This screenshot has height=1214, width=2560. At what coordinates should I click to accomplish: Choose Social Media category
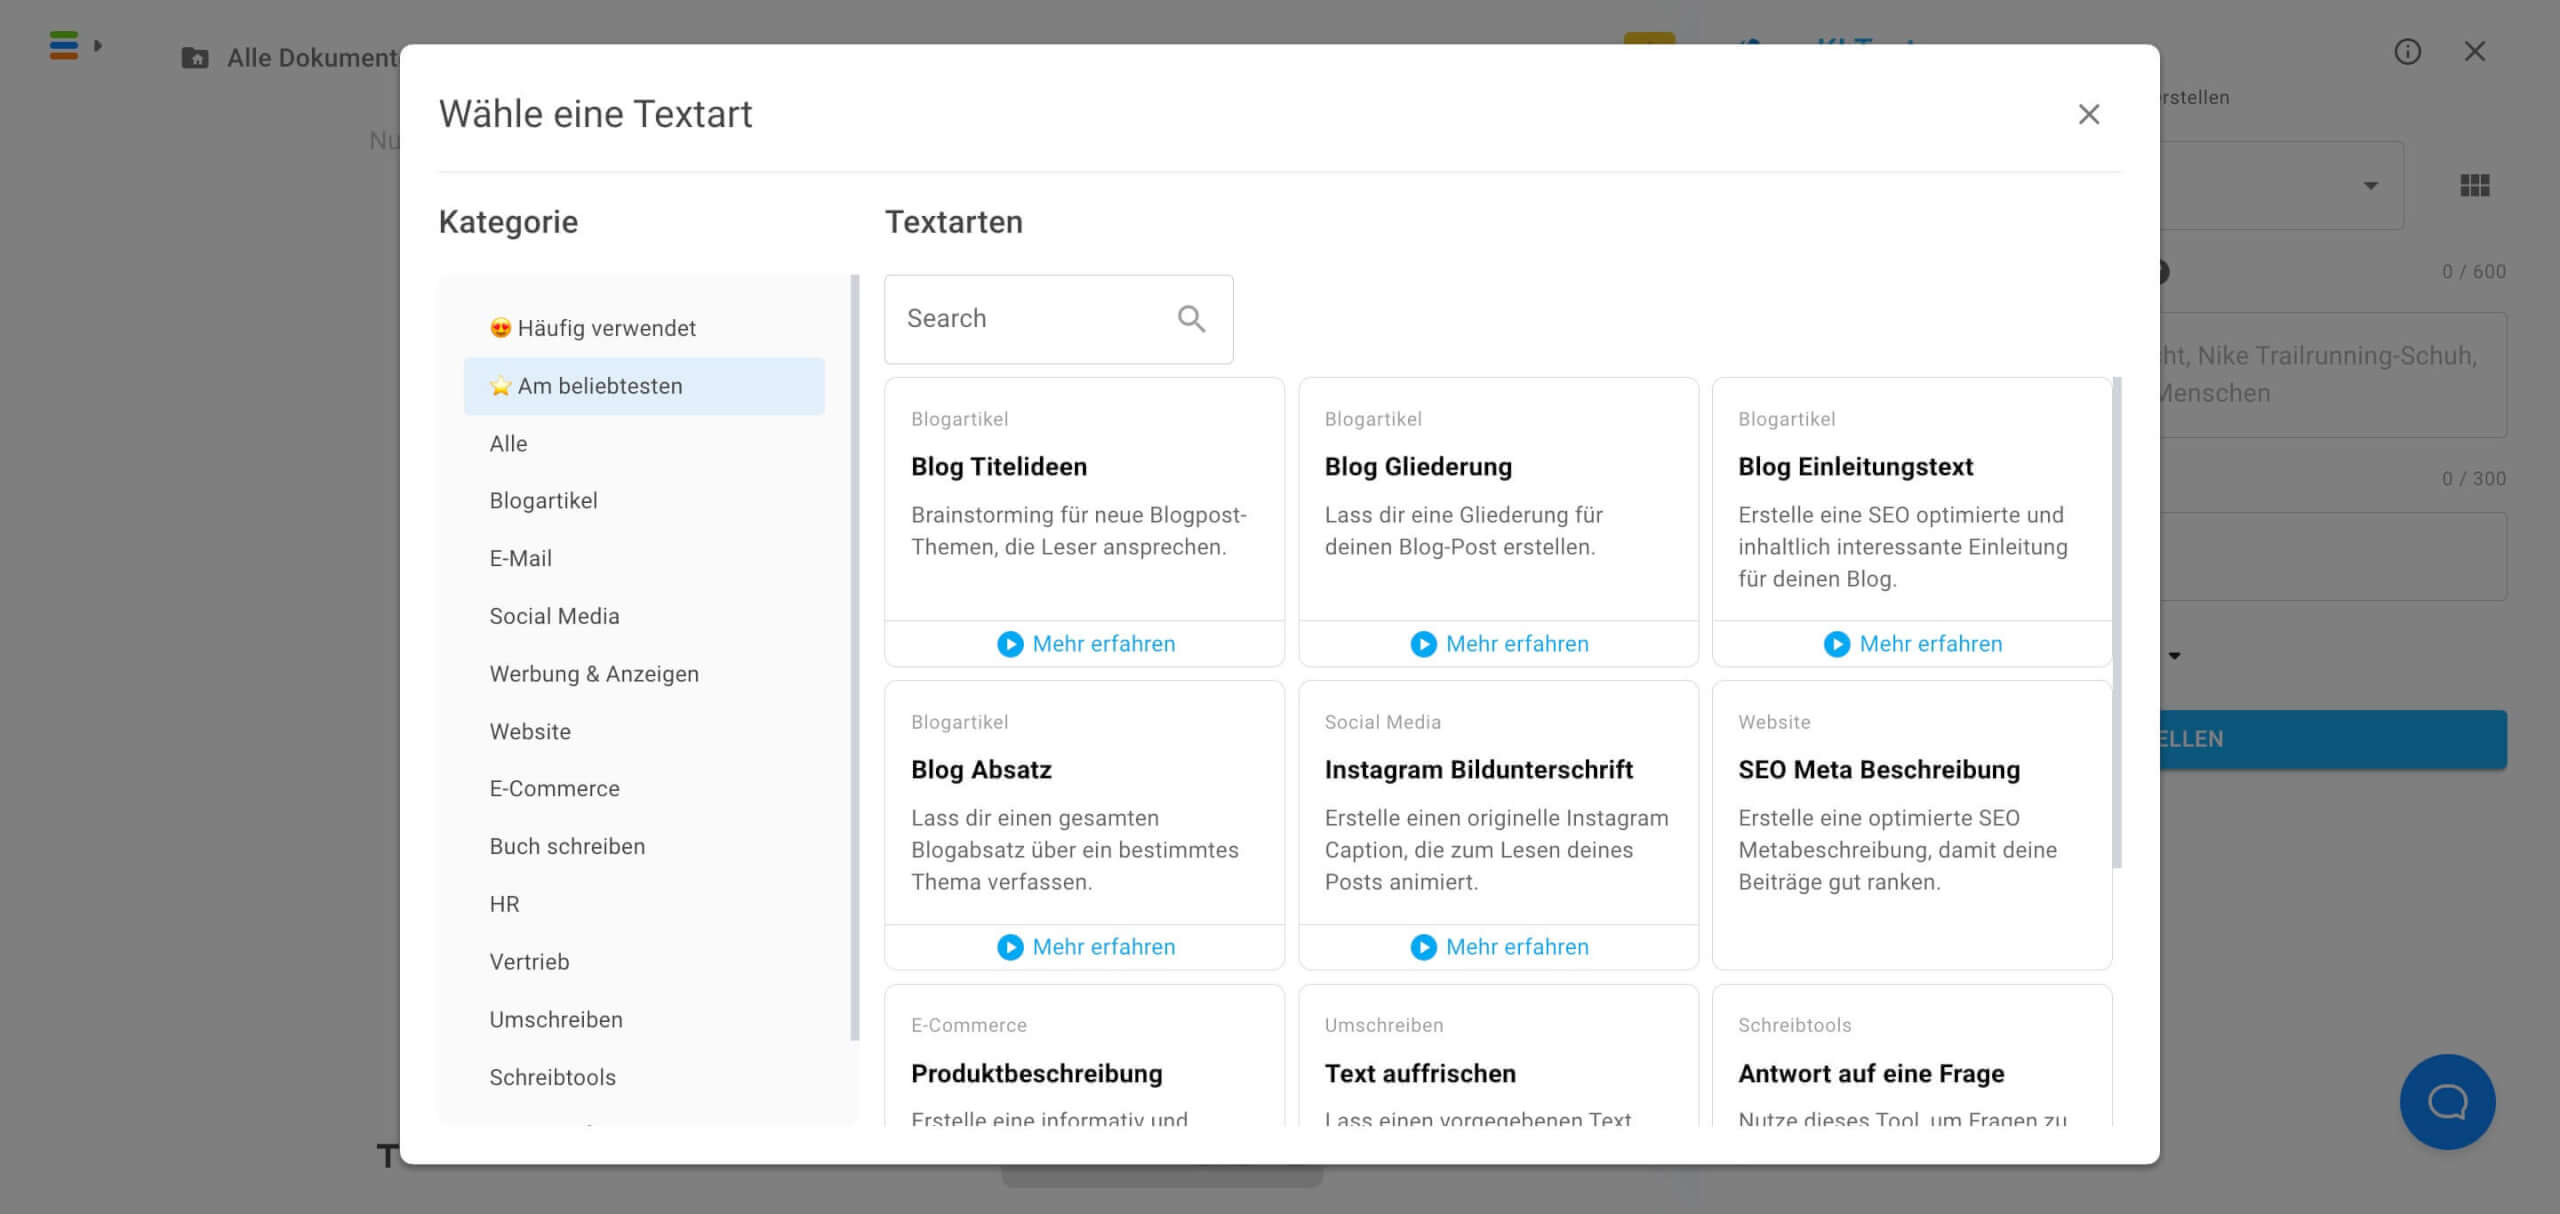coord(644,616)
